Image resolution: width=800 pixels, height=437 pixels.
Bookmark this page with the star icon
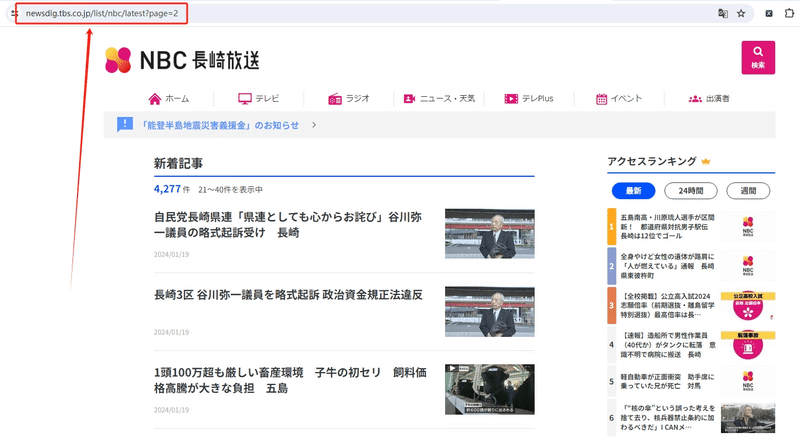[x=741, y=13]
